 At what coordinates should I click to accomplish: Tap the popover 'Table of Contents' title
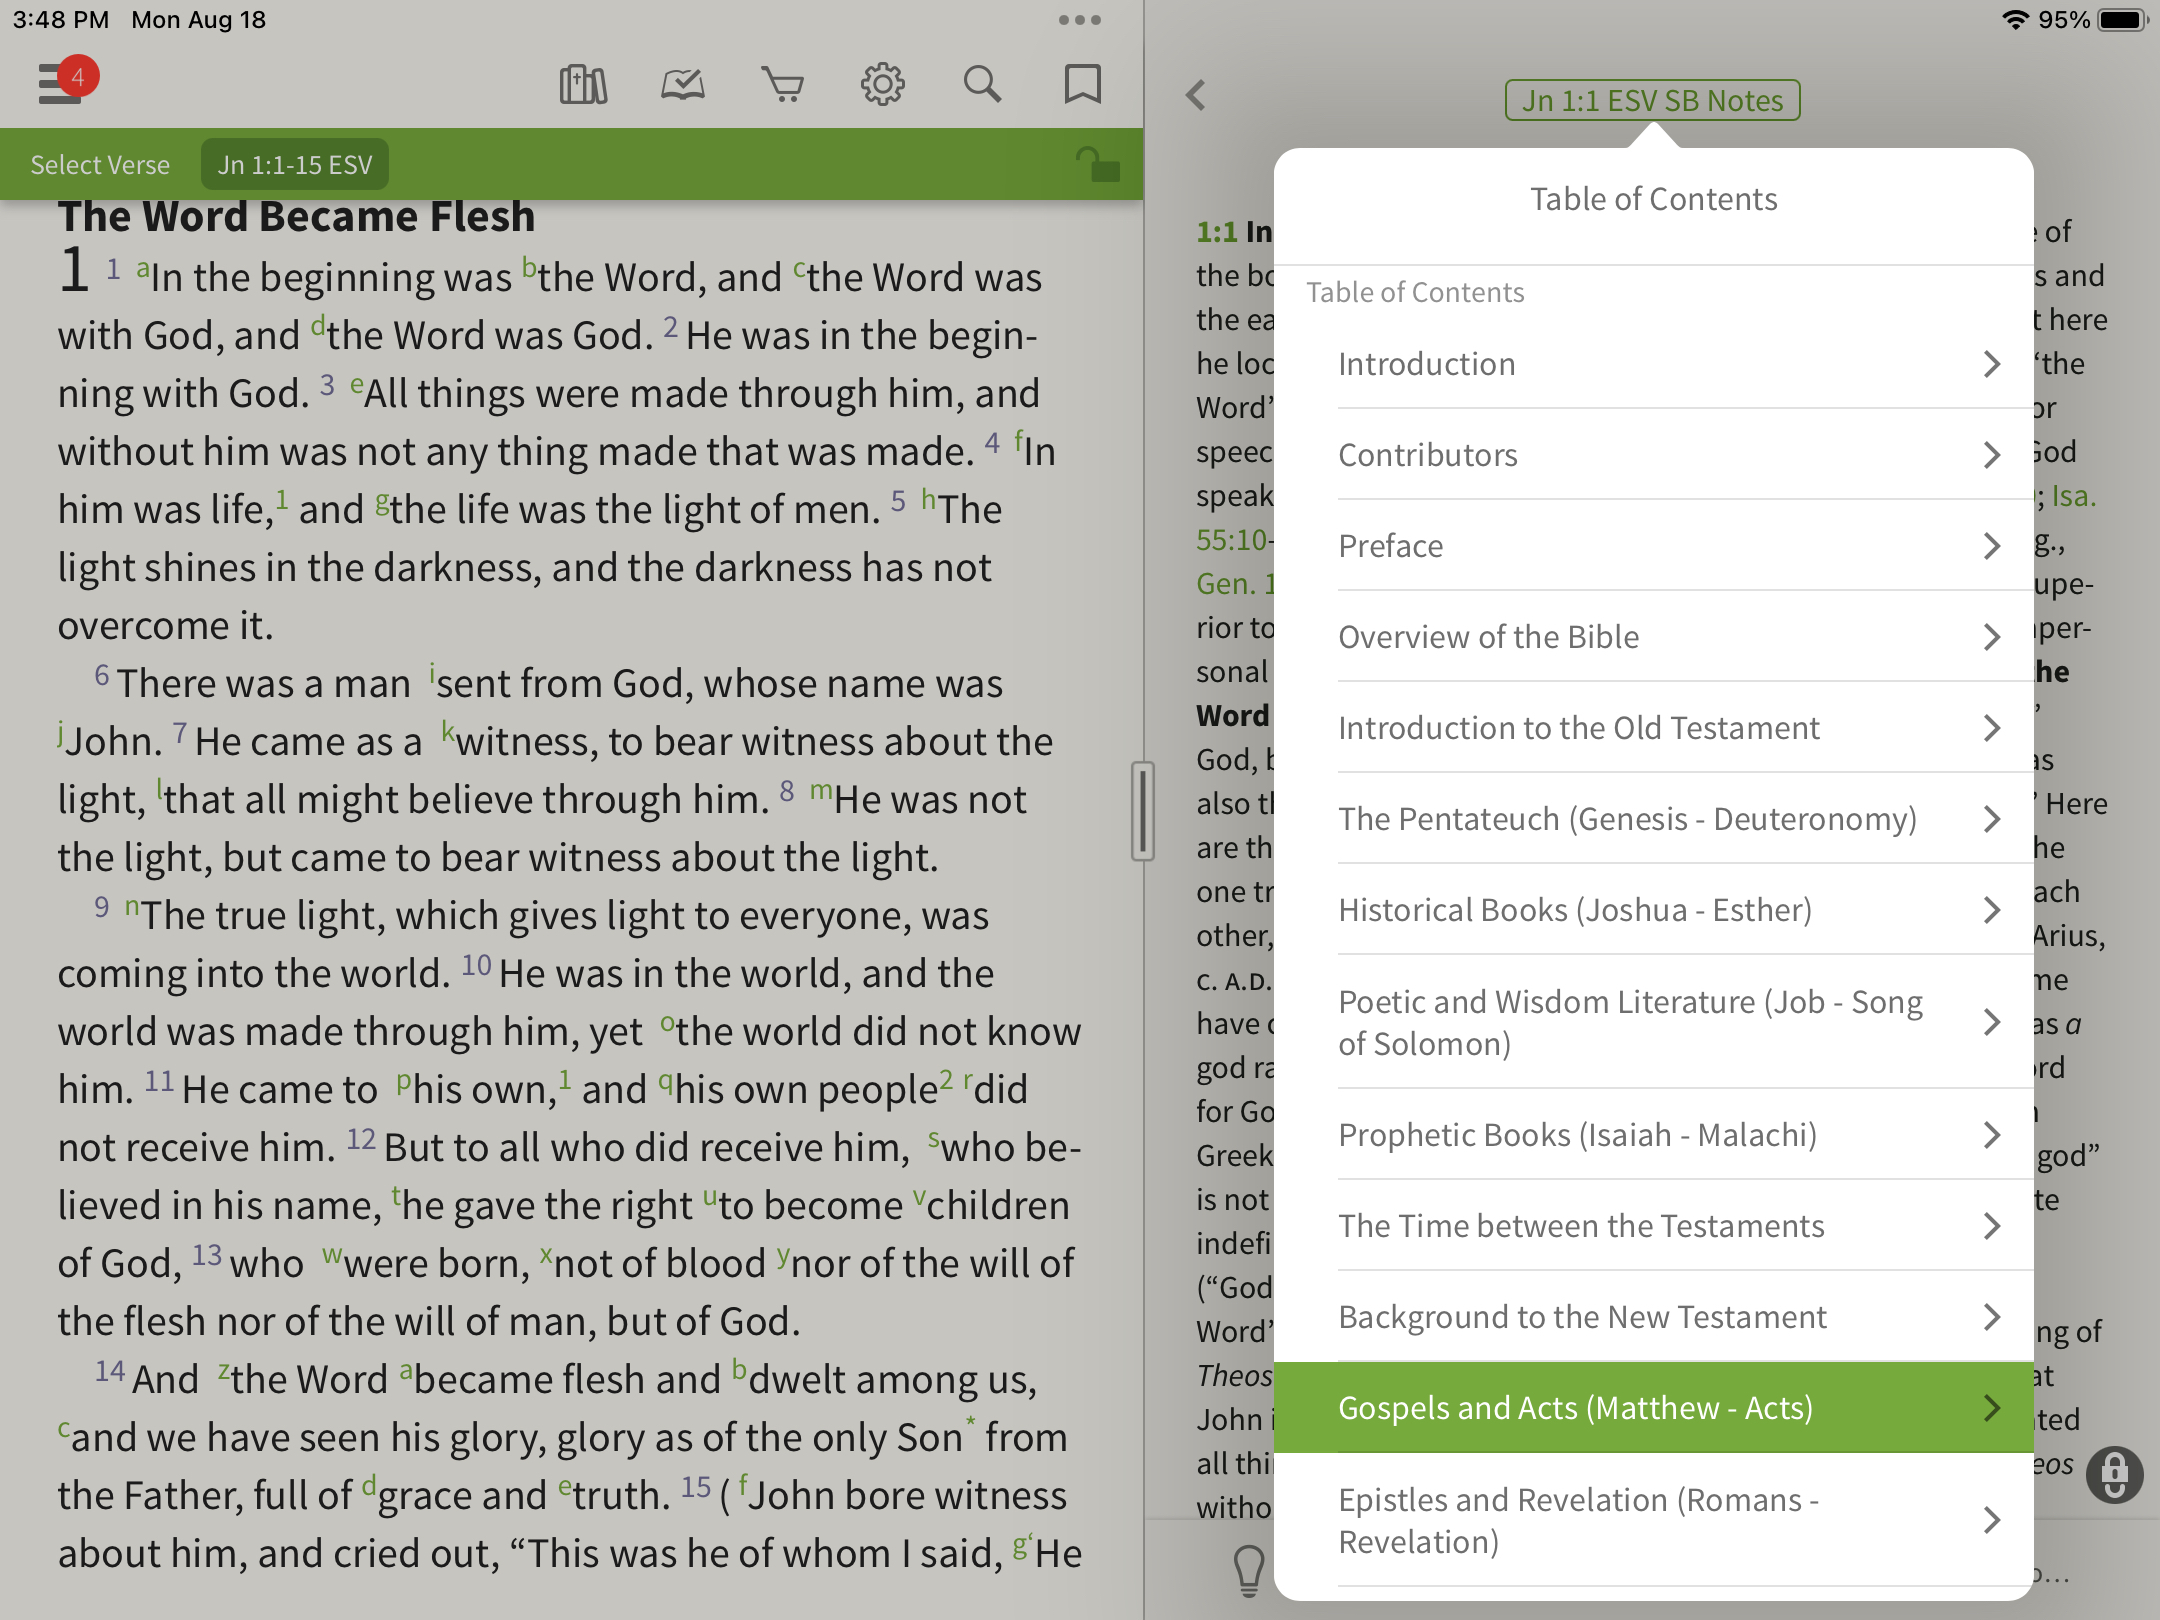pyautogui.click(x=1654, y=200)
